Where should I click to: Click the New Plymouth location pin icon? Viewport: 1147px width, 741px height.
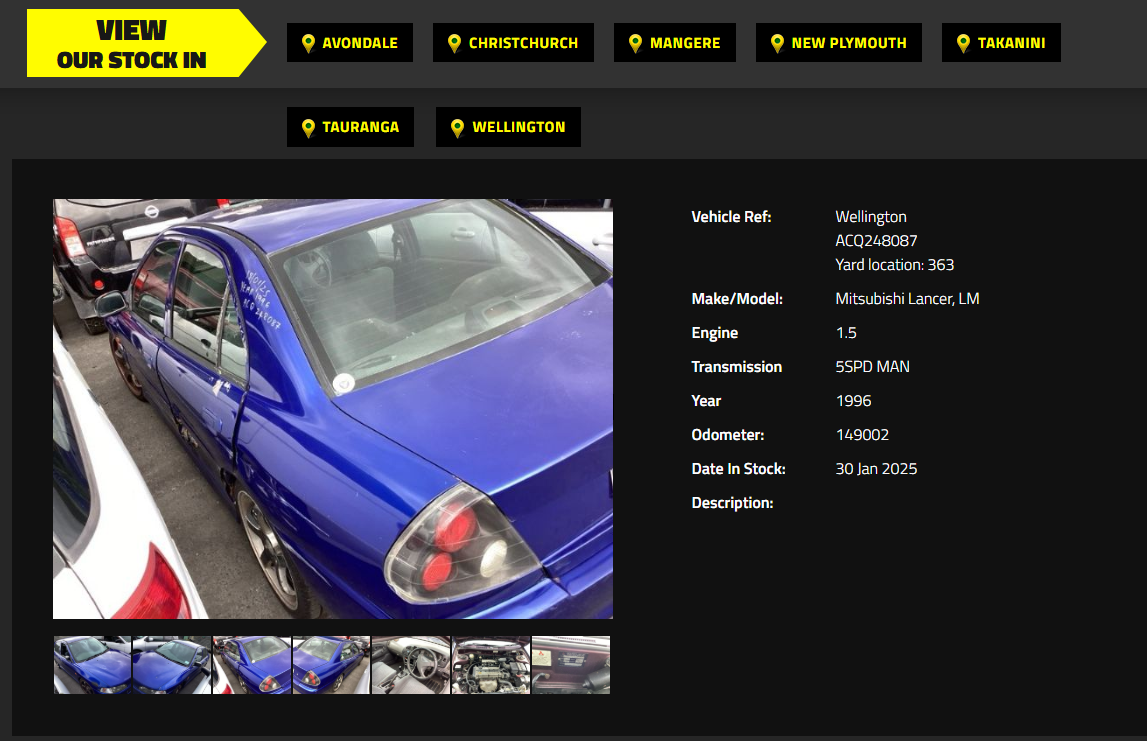(777, 43)
